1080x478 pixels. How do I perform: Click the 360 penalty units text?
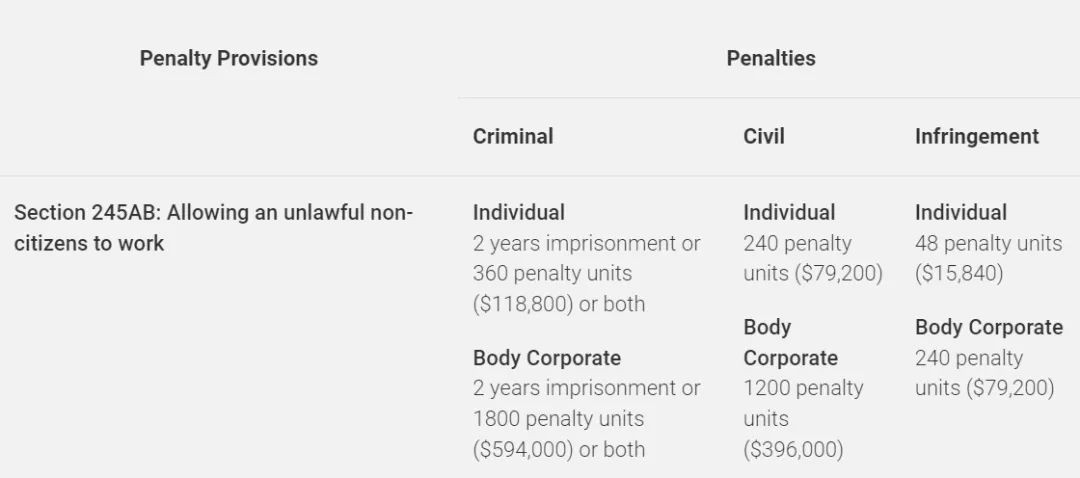tap(552, 273)
